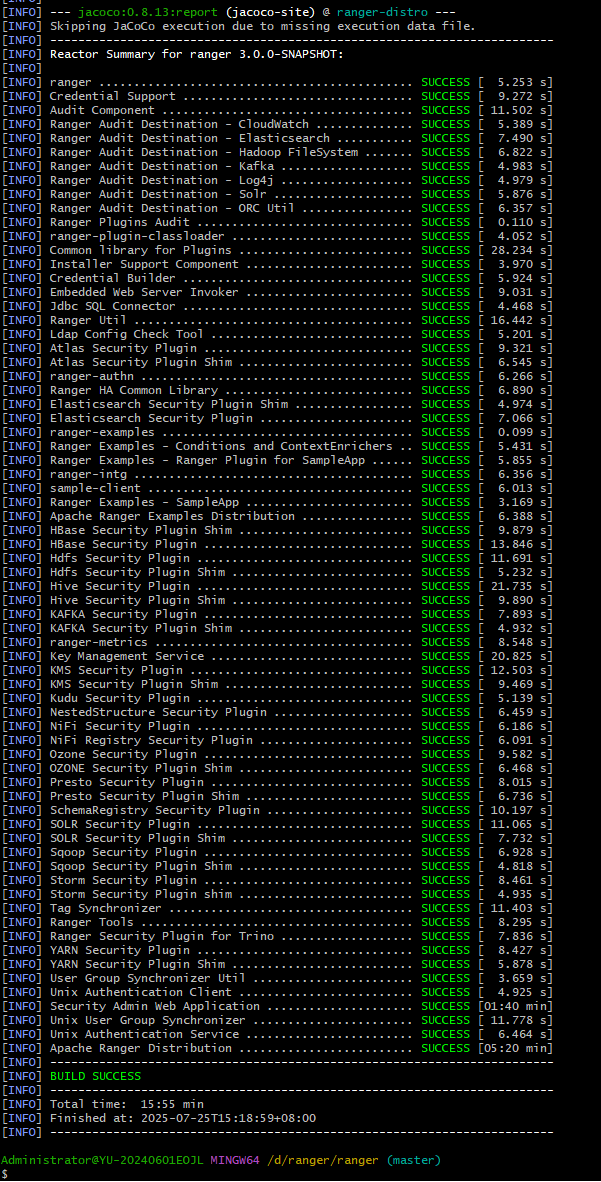Viewport: 601px width, 1182px height.
Task: Click 'KMS Security Plugin Shim' line
Action: click(x=278, y=684)
